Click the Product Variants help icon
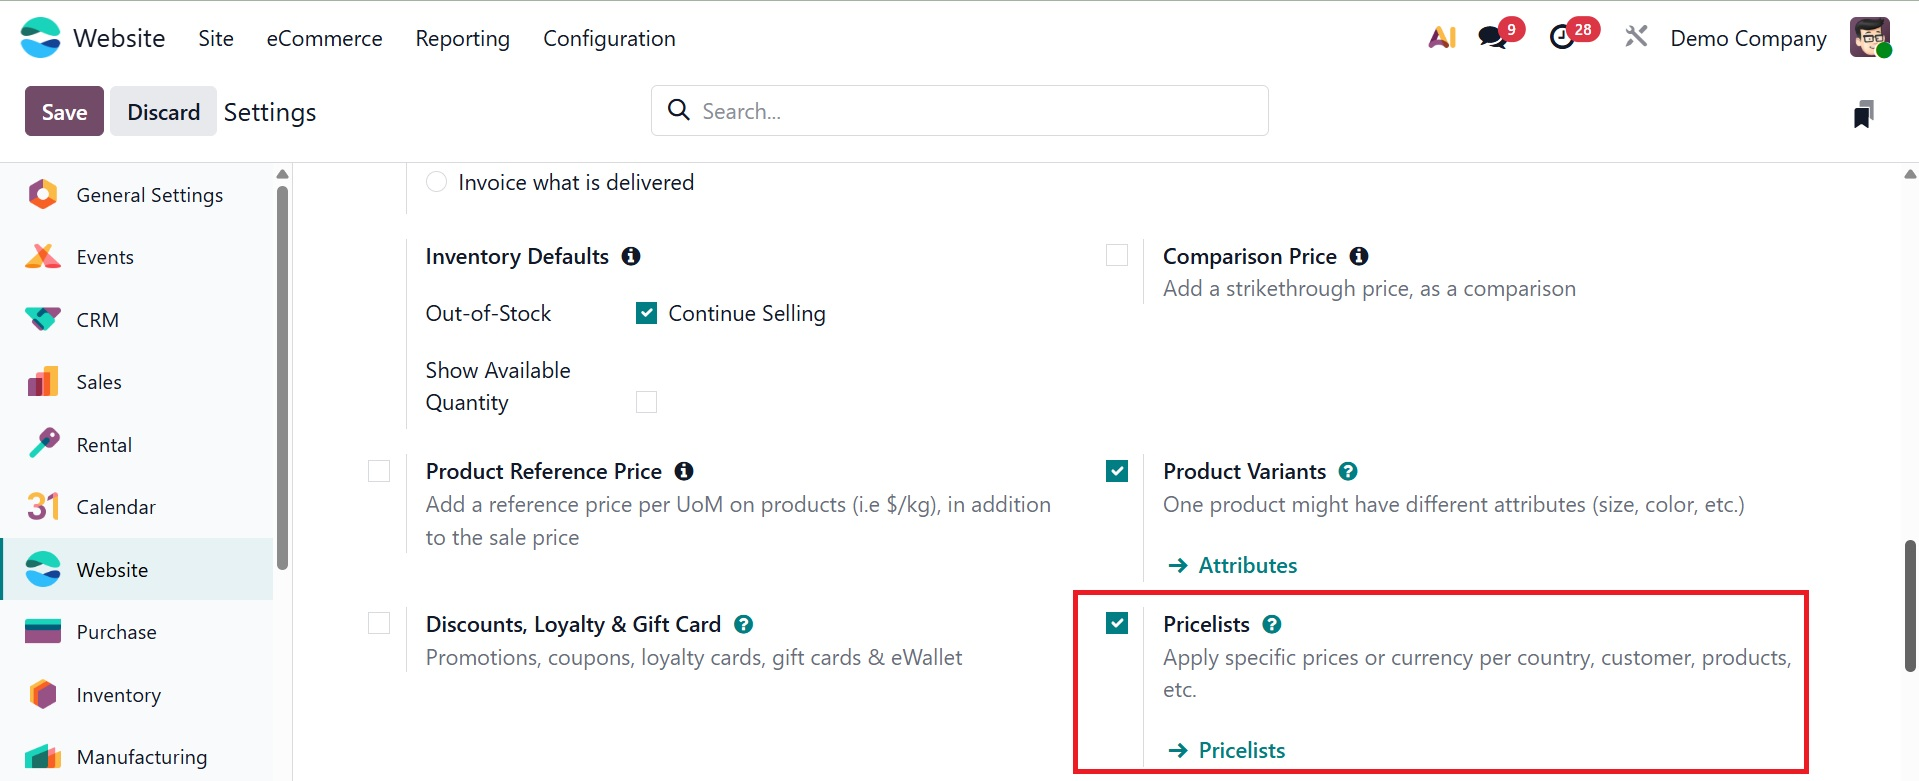The width and height of the screenshot is (1919, 781). coord(1348,471)
